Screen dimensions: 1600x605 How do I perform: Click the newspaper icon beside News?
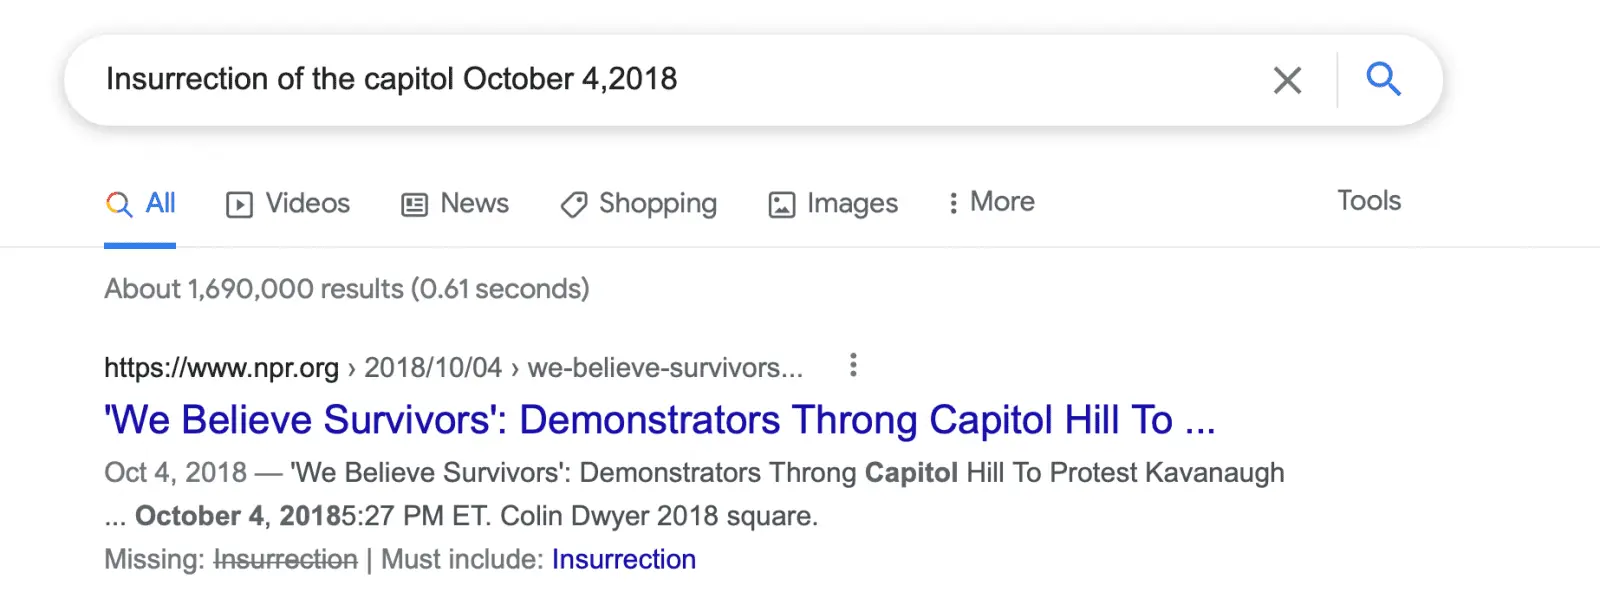(414, 205)
